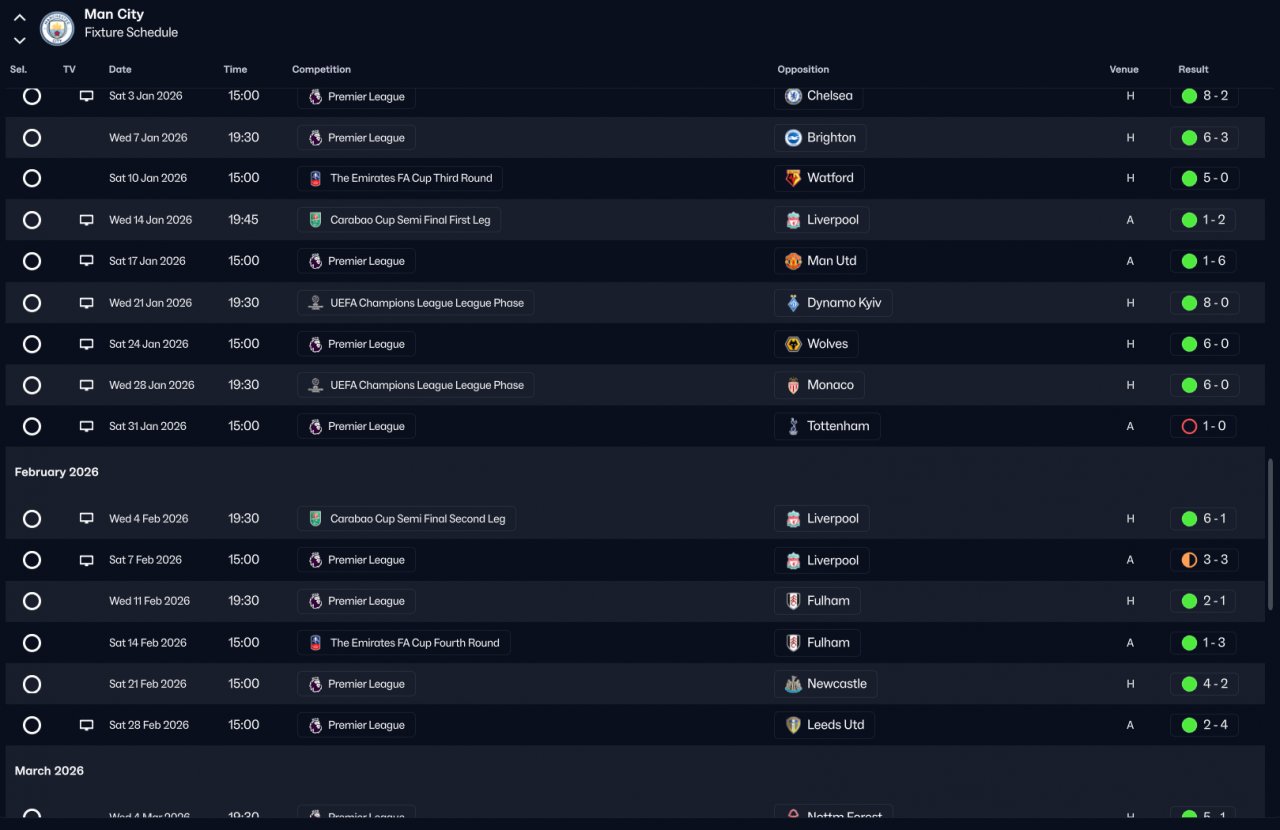The width and height of the screenshot is (1280, 830).
Task: Open The Emirates FA Cup Fourth Round
Action: point(404,643)
